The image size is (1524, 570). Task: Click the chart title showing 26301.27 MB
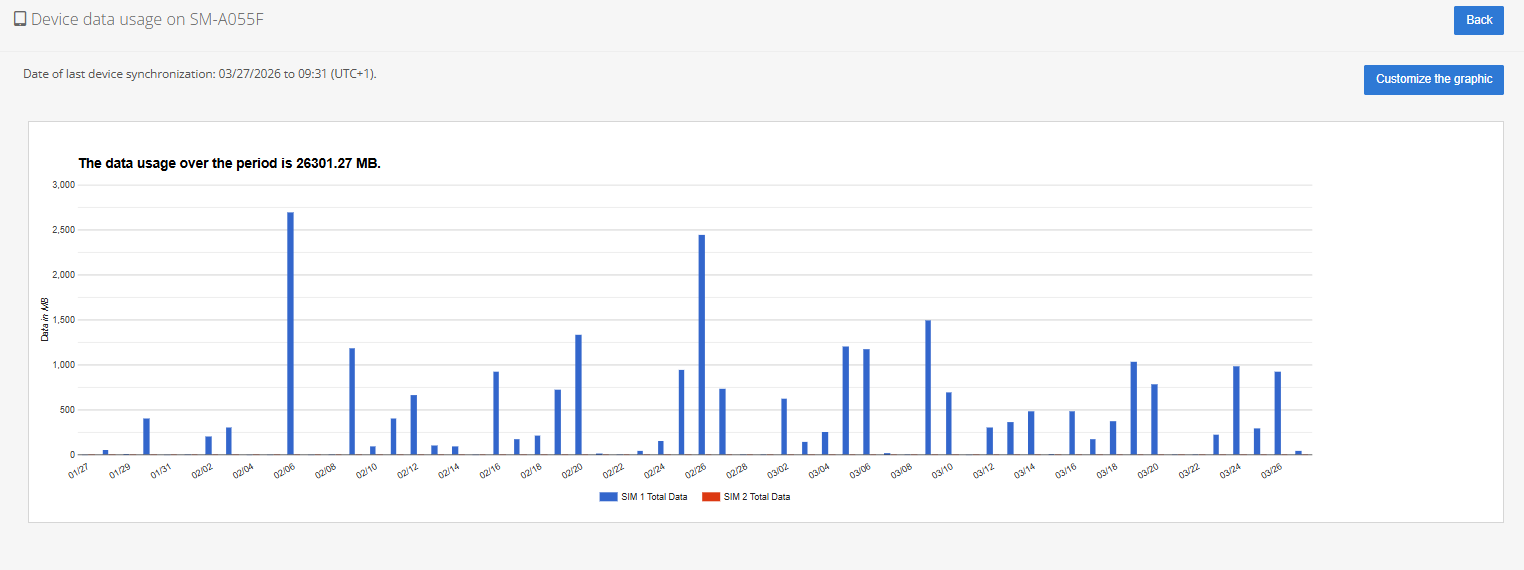click(x=229, y=163)
